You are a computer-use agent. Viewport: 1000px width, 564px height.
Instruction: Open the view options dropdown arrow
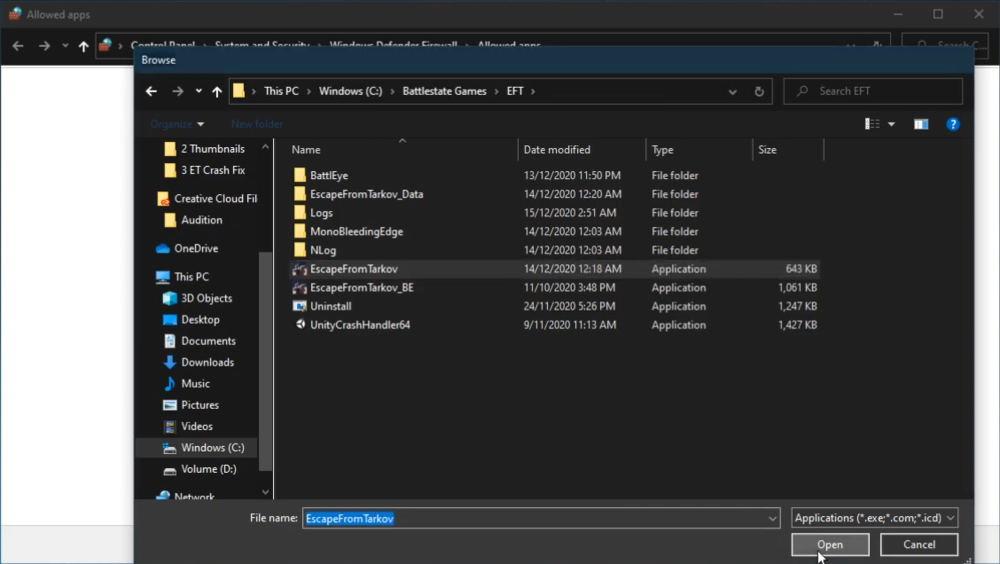pyautogui.click(x=891, y=124)
